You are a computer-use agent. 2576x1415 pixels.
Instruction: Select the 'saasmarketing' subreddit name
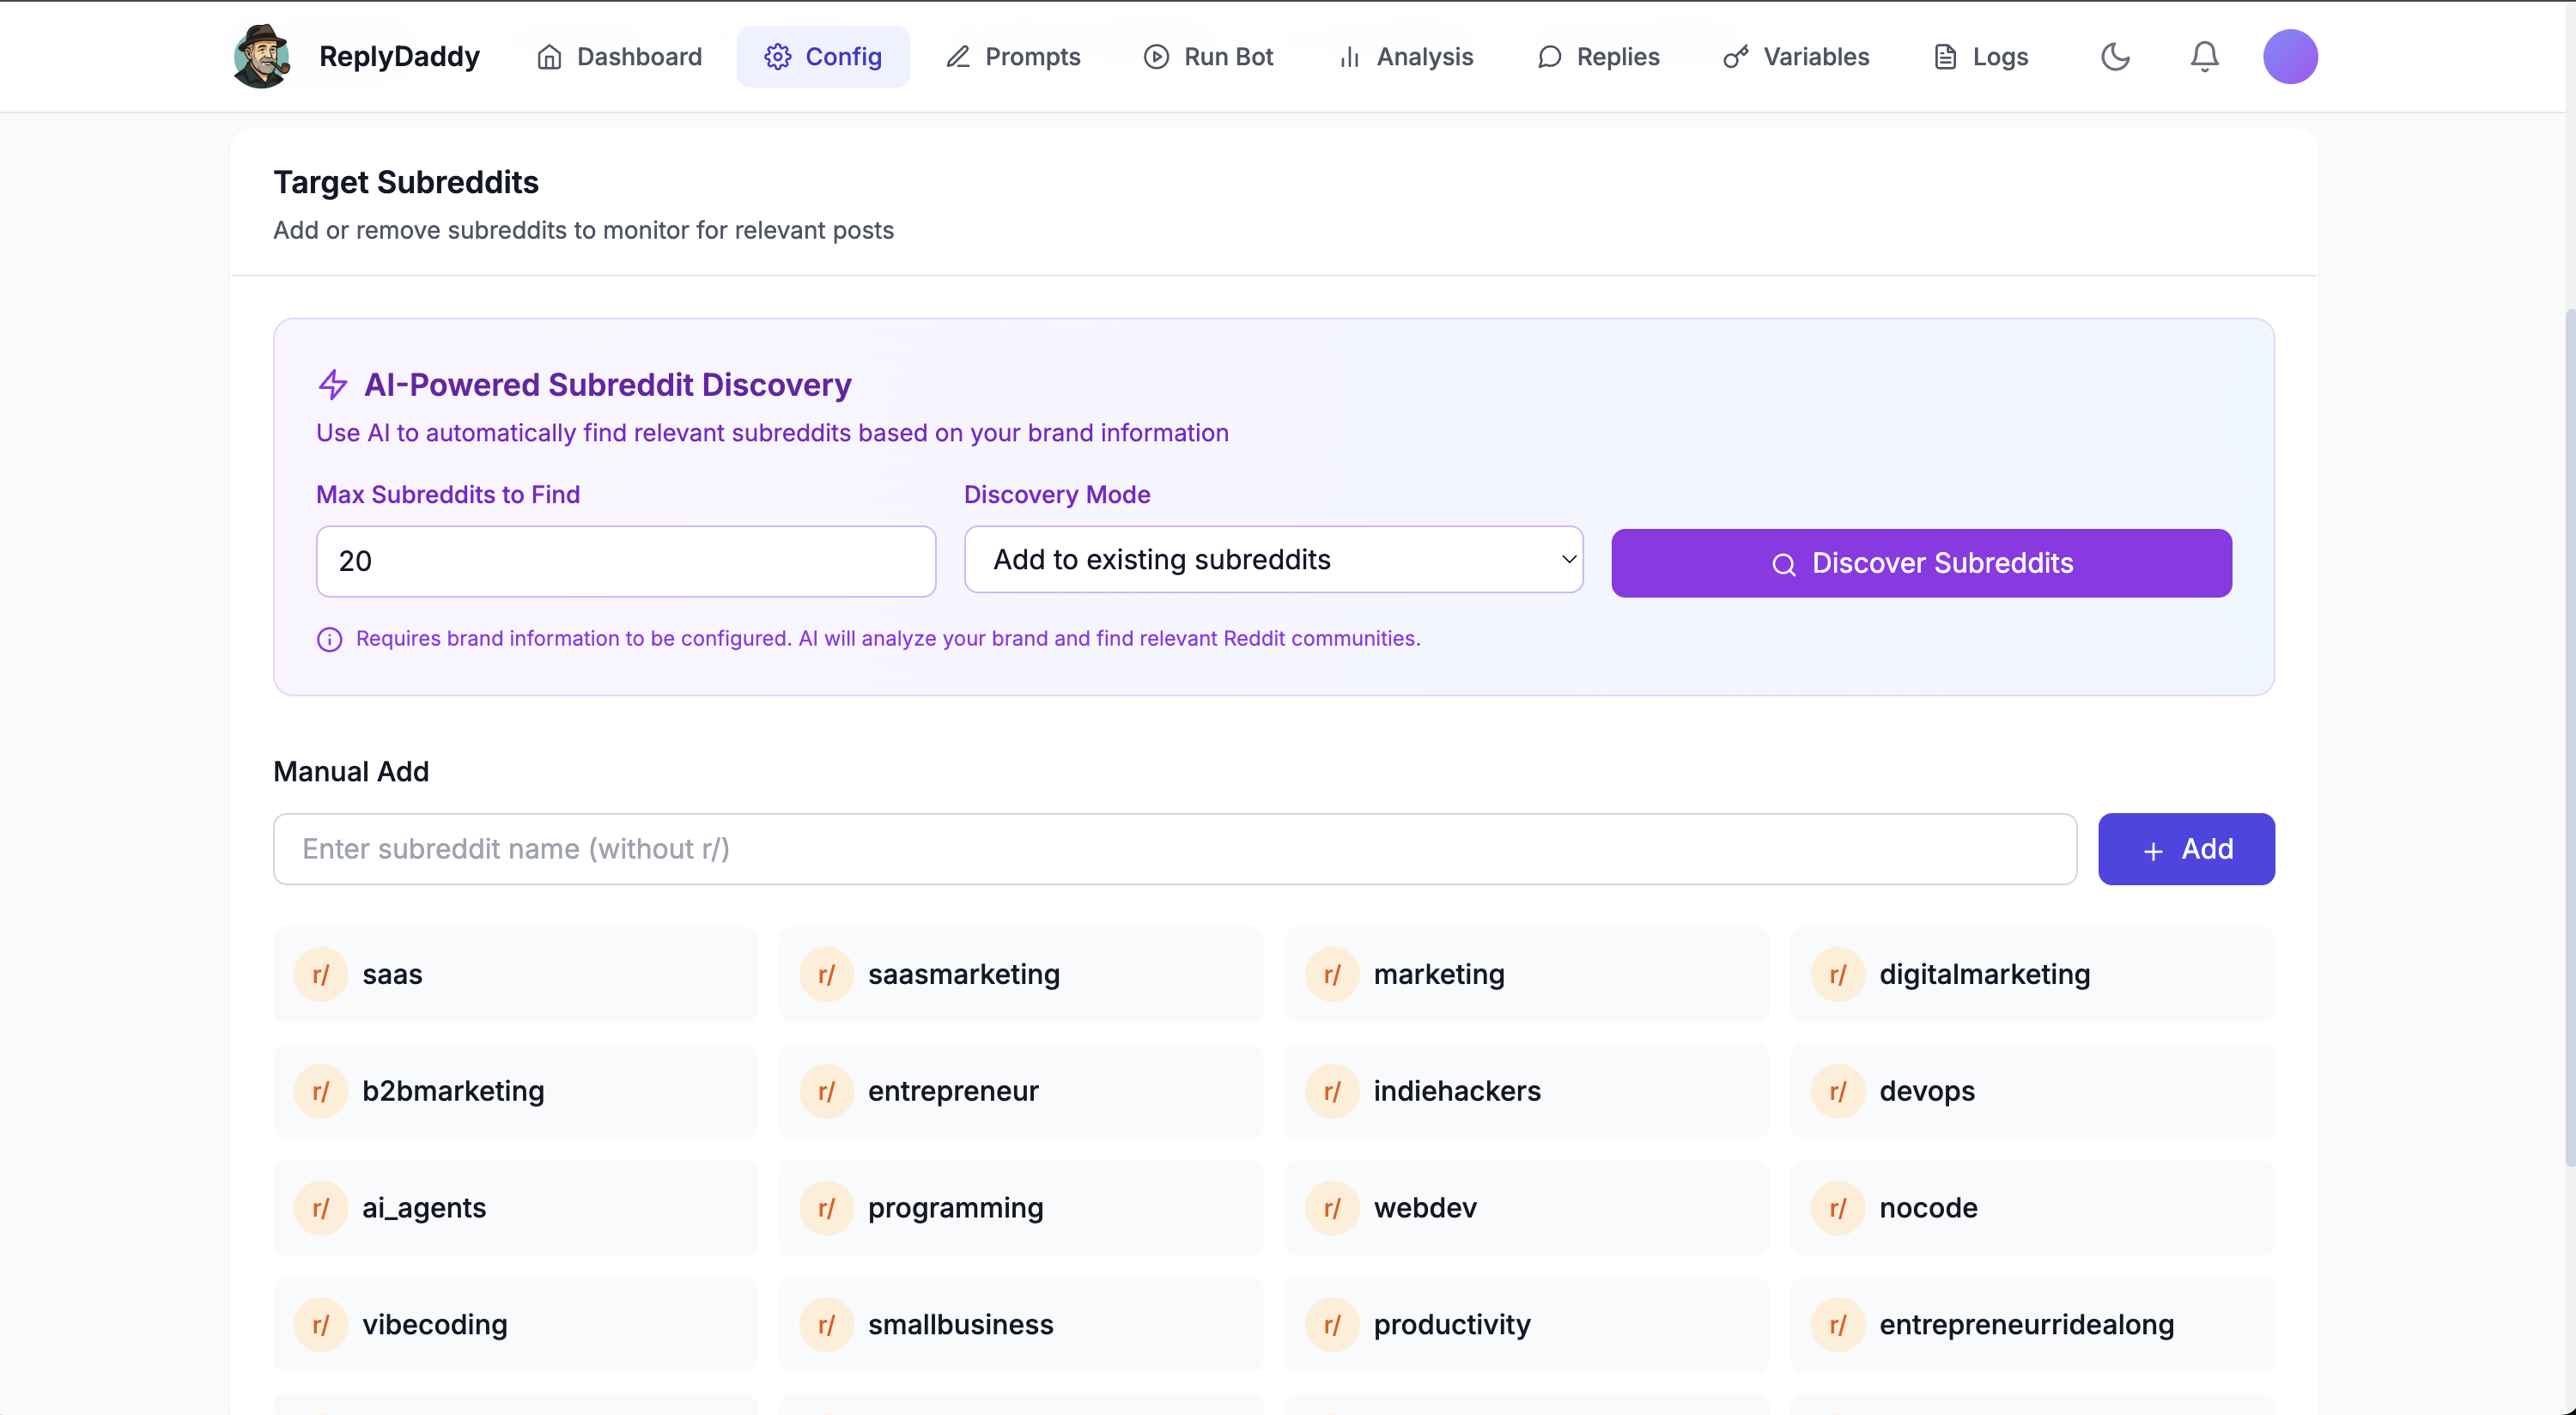(x=964, y=975)
